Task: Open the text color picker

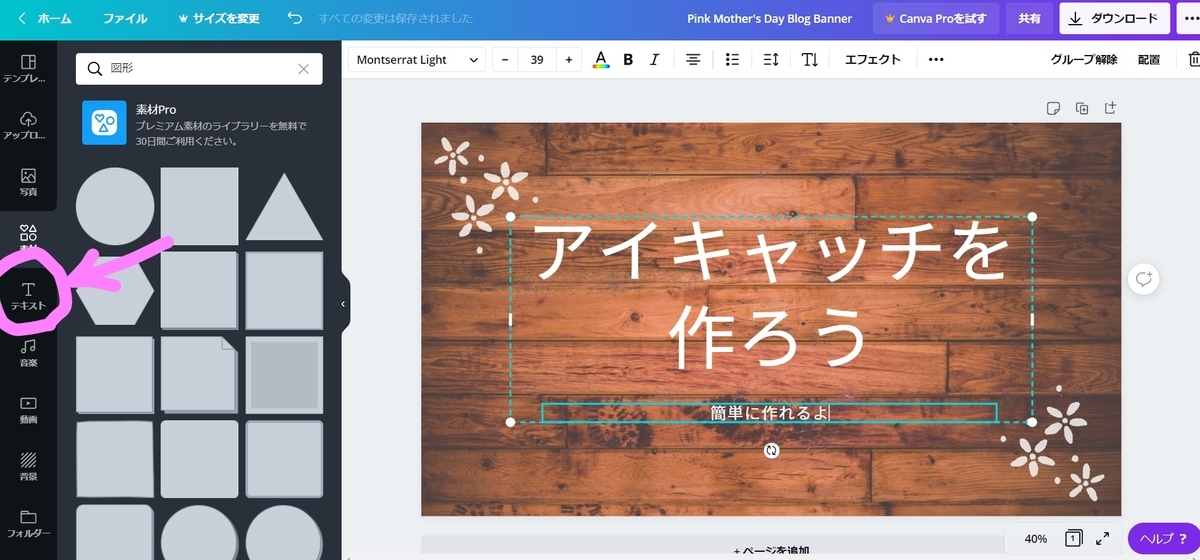Action: click(600, 60)
